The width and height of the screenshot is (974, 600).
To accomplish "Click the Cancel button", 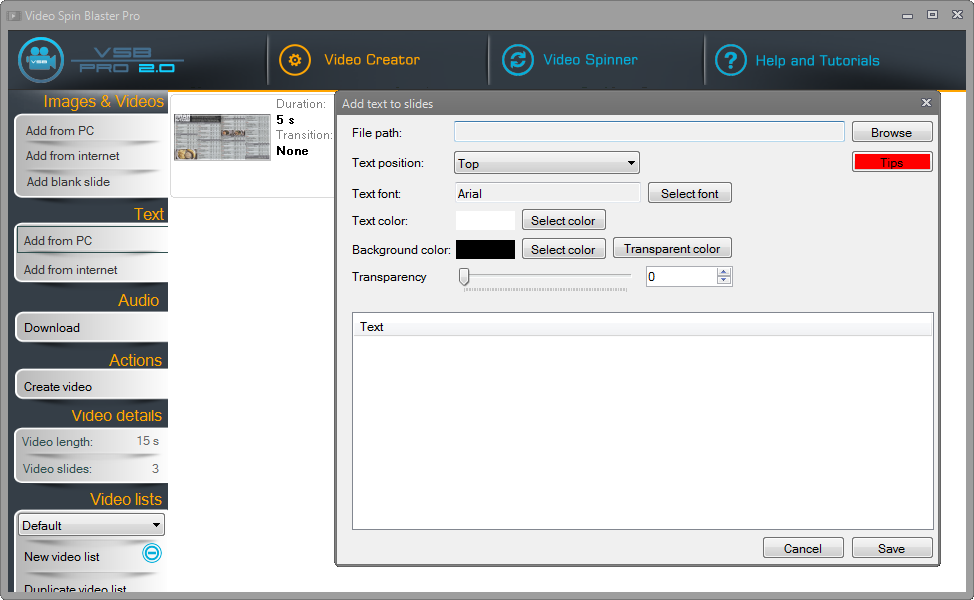I will coord(803,548).
